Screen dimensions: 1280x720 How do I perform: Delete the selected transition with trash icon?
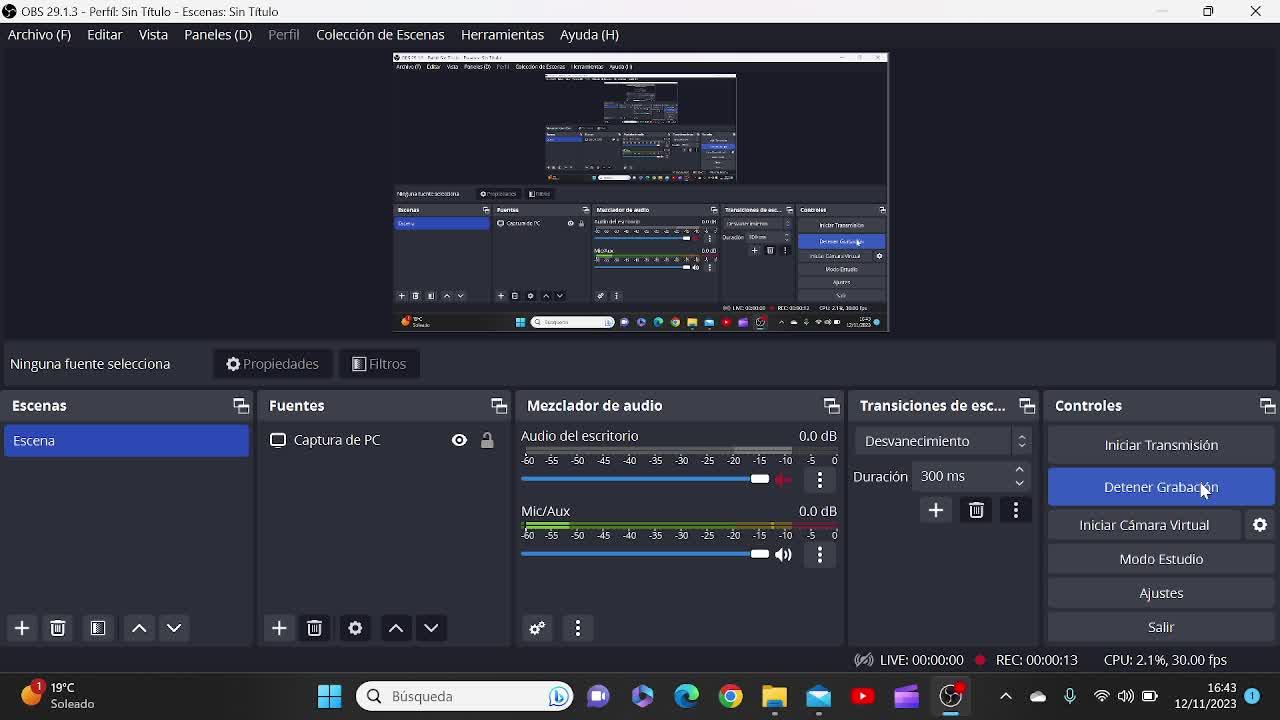[976, 511]
